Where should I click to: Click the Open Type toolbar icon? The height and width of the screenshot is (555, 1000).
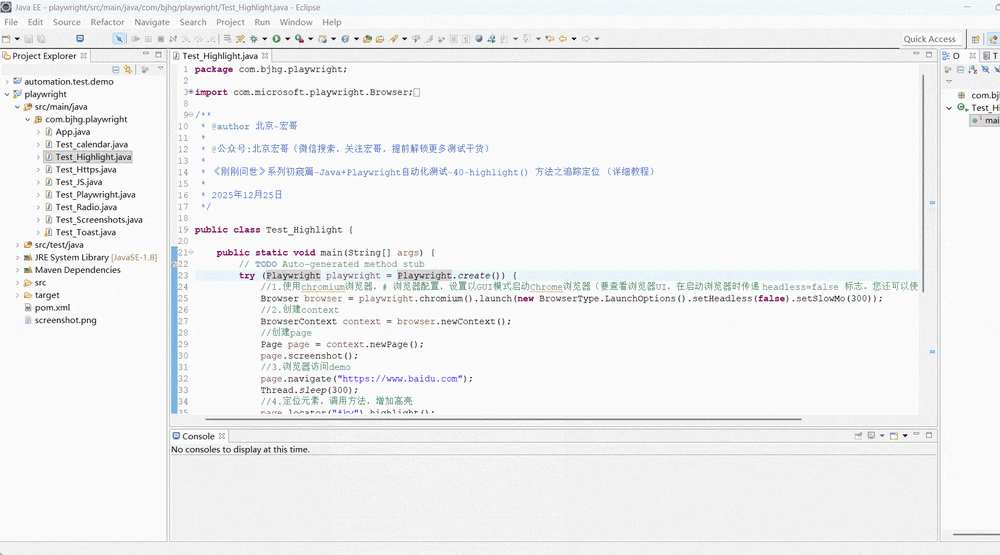coord(367,39)
